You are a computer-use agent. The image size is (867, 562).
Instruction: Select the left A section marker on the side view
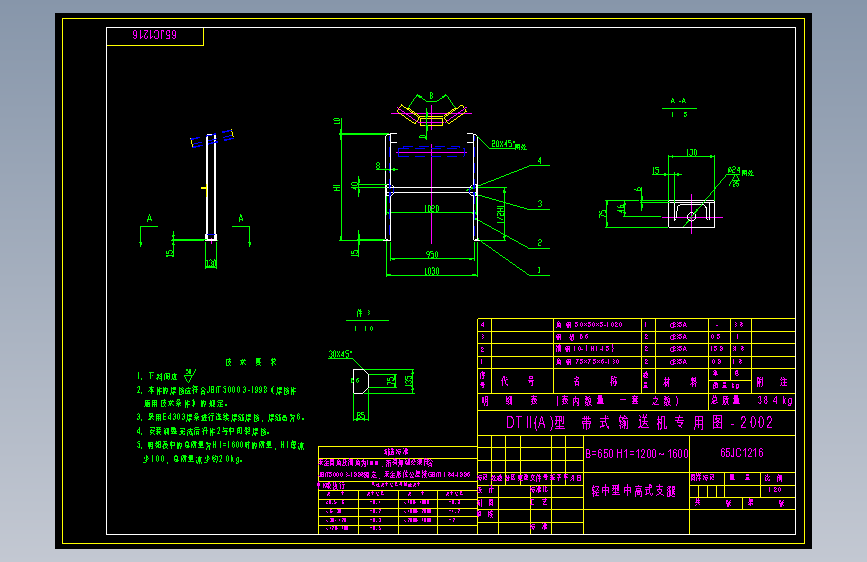click(x=149, y=218)
